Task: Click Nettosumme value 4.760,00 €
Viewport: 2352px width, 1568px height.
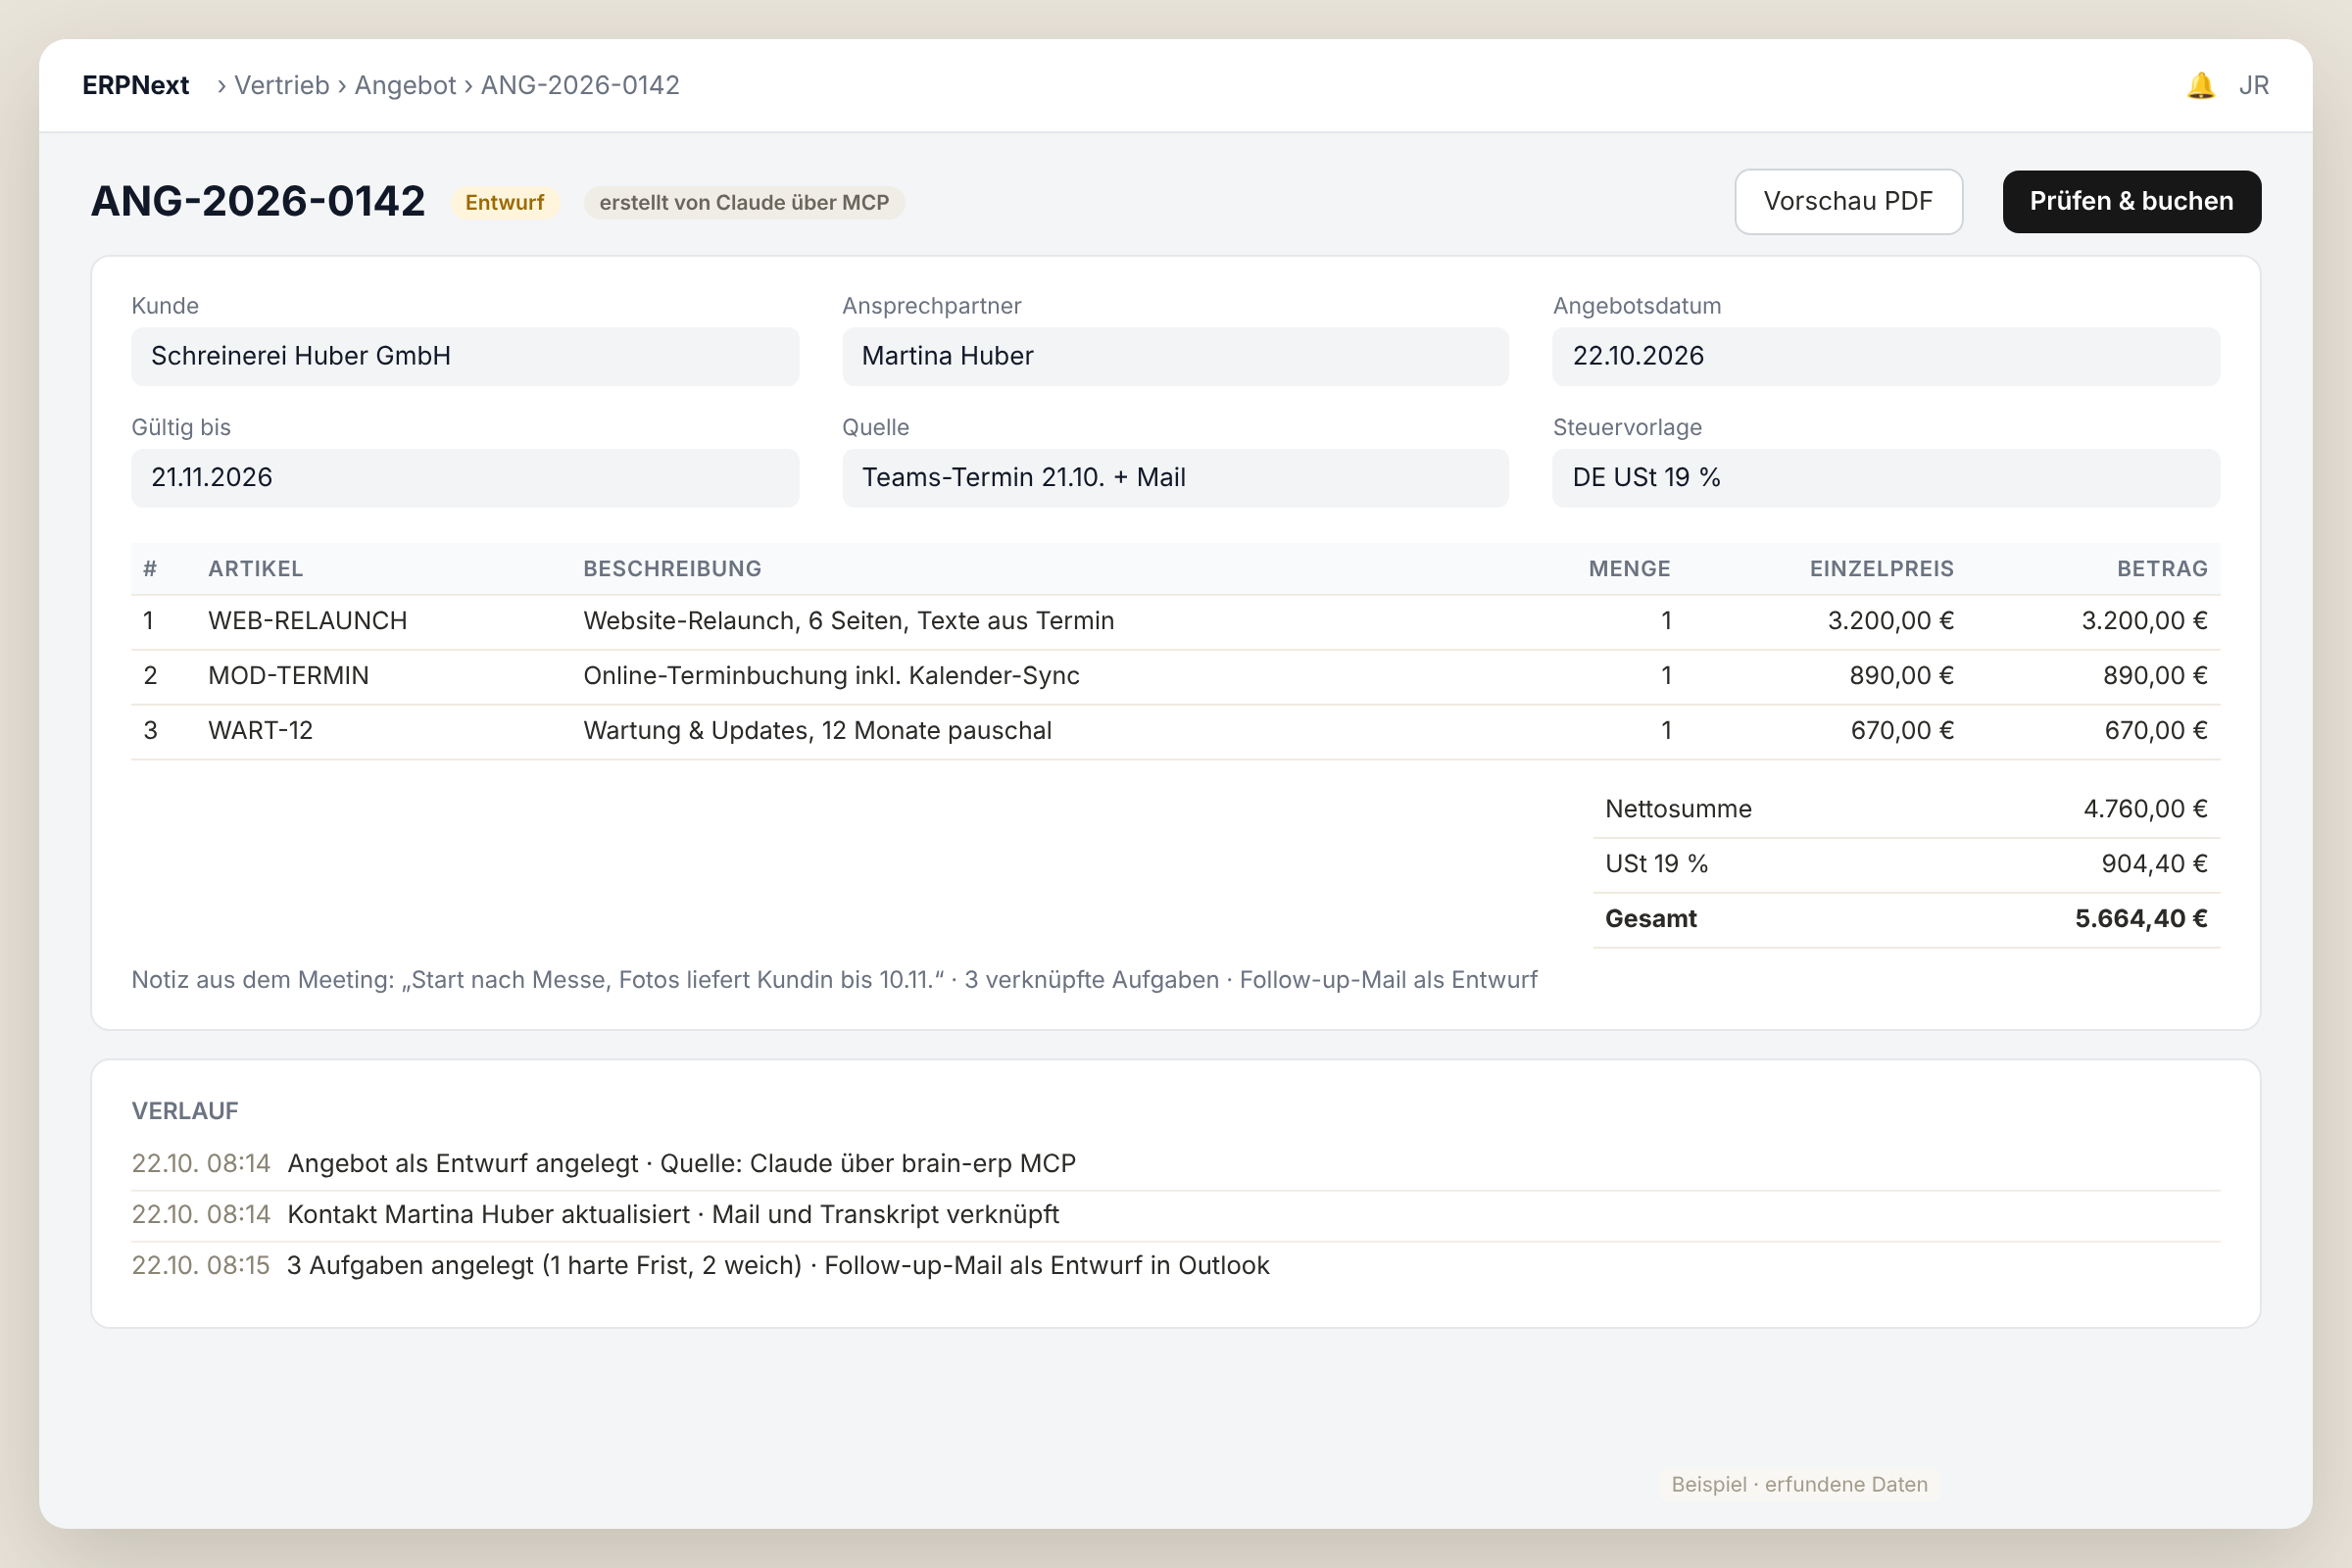Action: (x=2145, y=809)
